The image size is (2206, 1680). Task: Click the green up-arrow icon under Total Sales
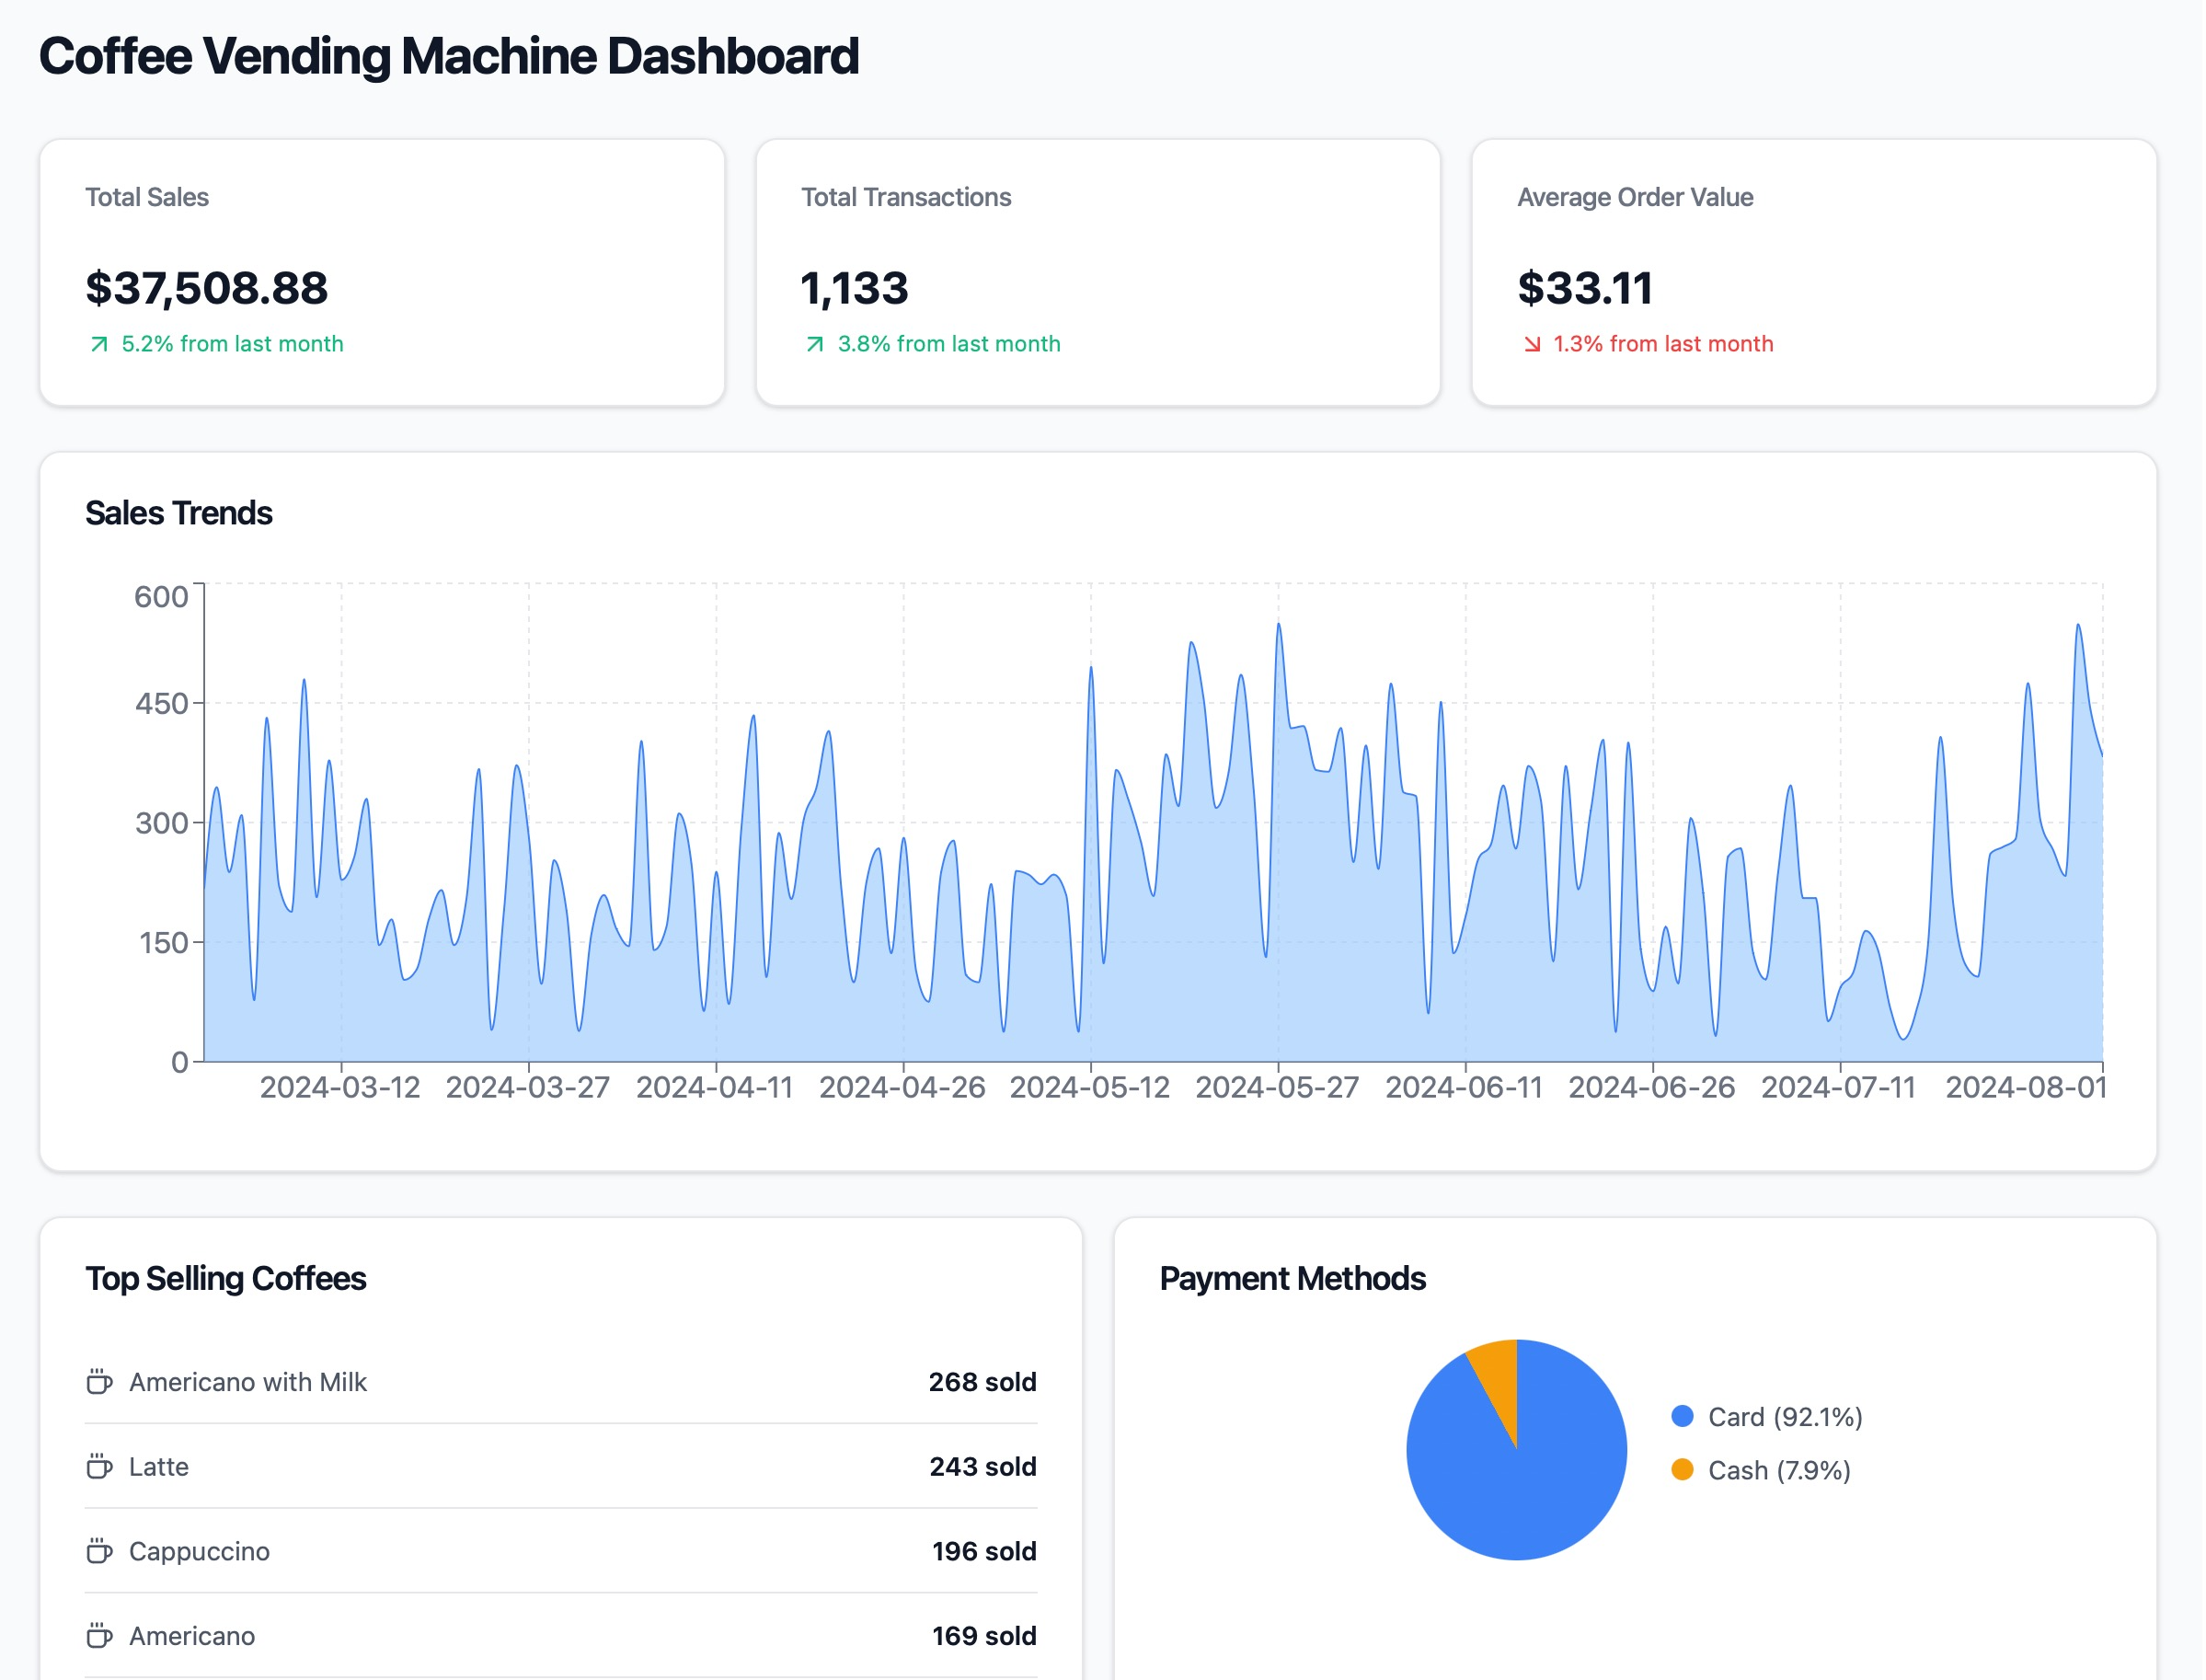99,345
